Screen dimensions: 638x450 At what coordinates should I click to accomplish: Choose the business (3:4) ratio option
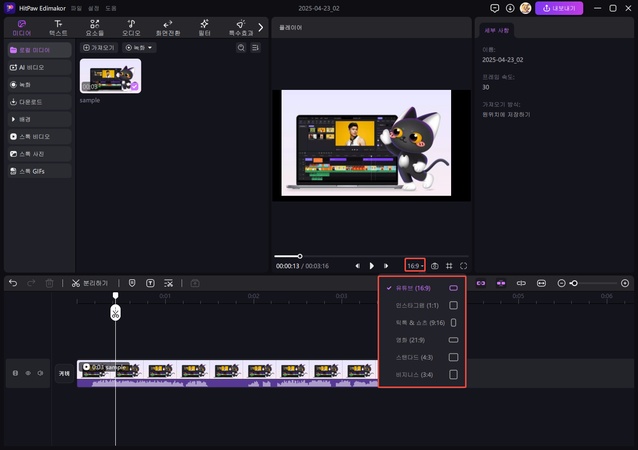pos(422,375)
